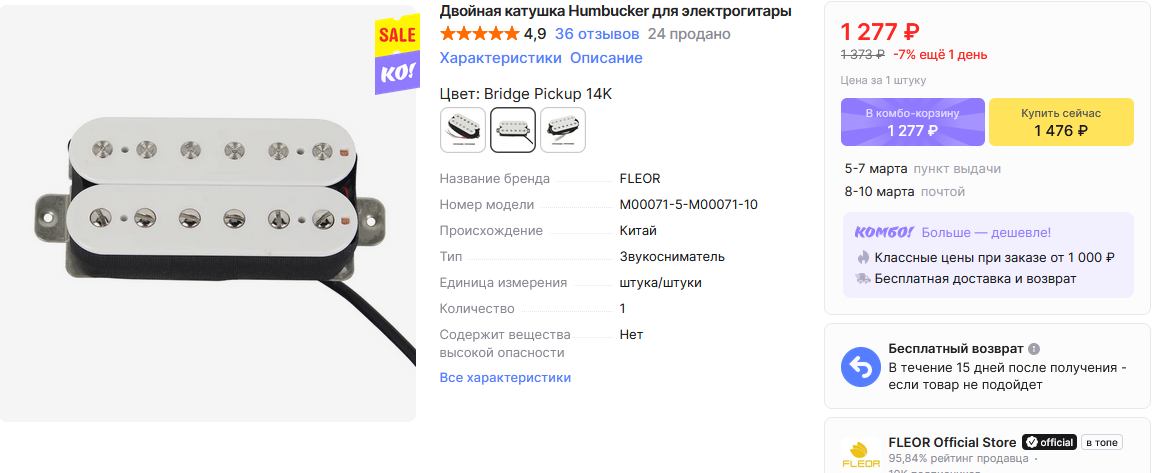Click Купить сейчас for 1 476 ₽
This screenshot has height=473, width=1159.
click(1061, 122)
